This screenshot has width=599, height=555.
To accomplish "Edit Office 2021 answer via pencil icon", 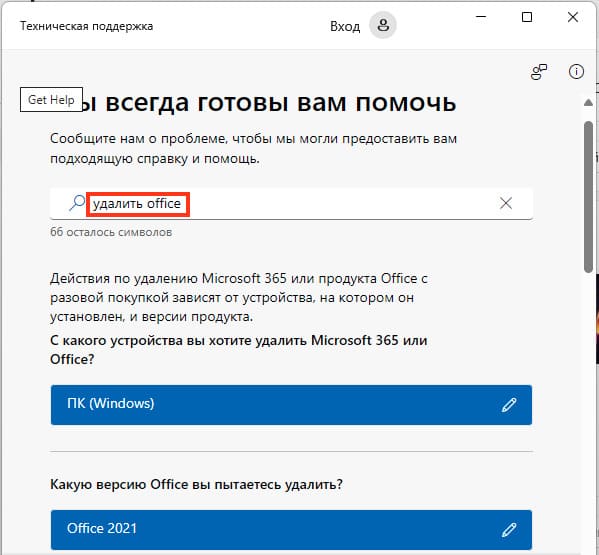I will pos(509,530).
